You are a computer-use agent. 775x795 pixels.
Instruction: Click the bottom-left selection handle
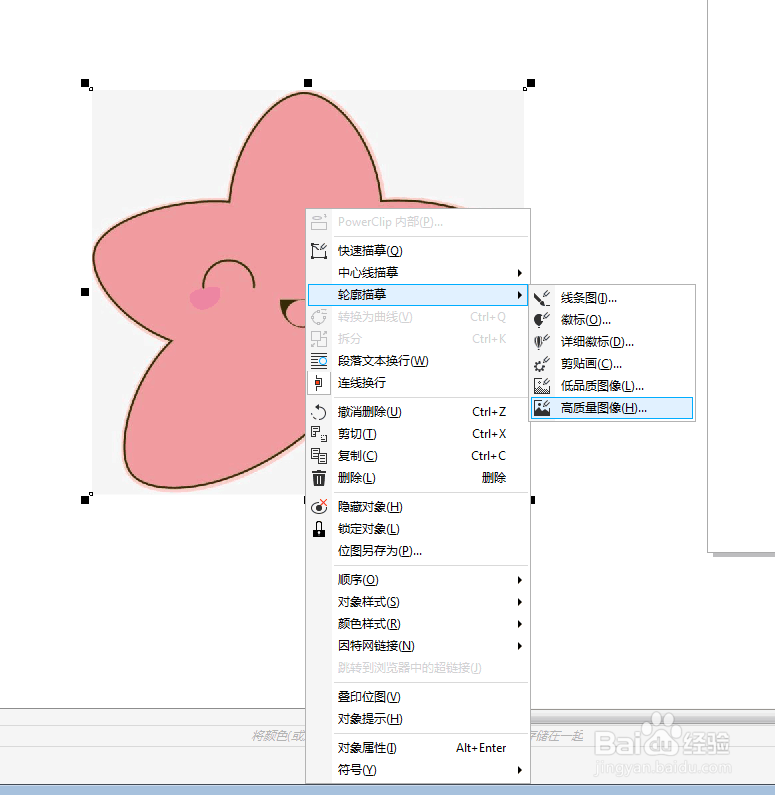tap(85, 500)
